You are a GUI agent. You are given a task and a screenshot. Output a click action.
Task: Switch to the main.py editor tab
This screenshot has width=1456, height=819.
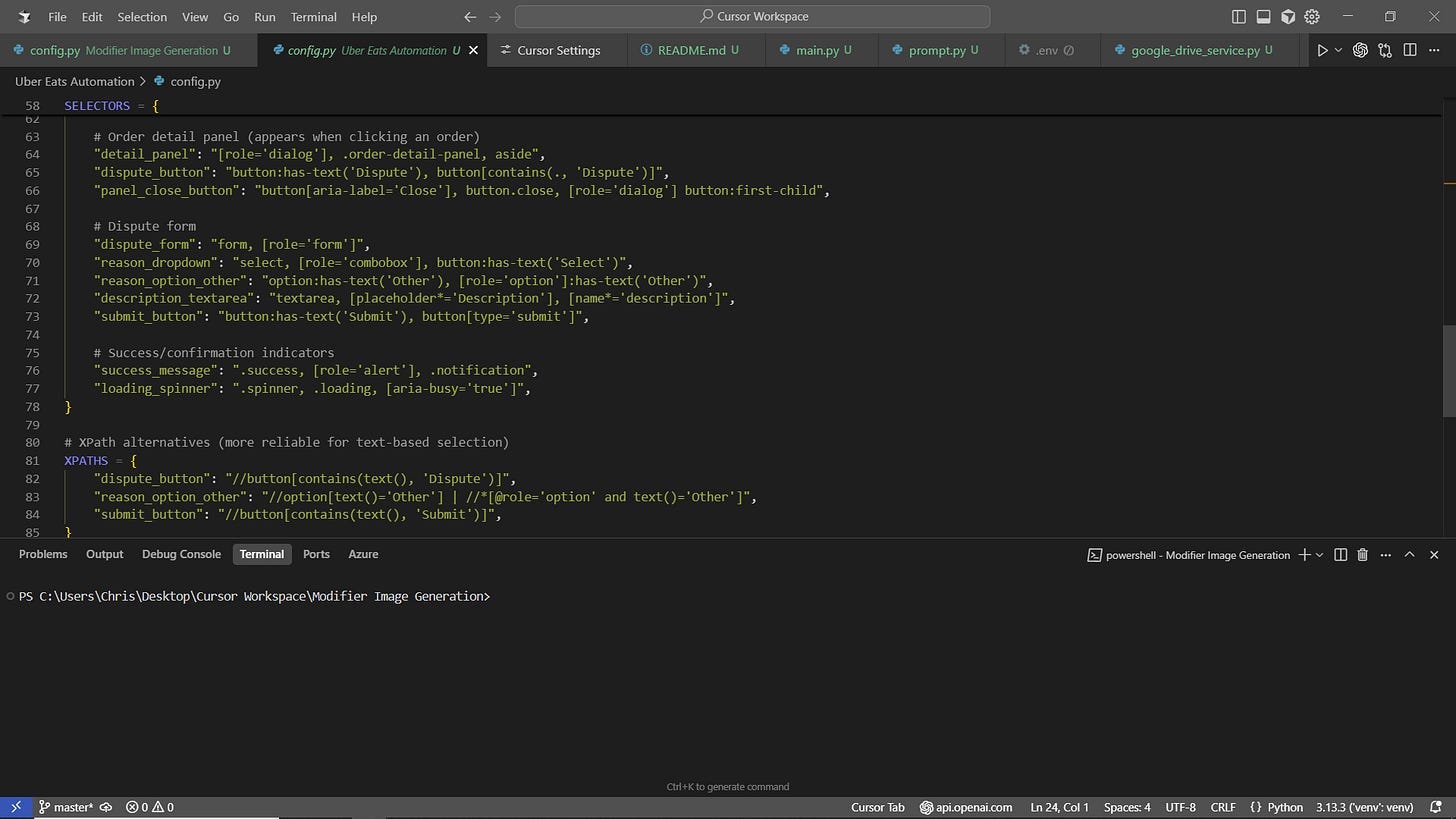point(817,50)
